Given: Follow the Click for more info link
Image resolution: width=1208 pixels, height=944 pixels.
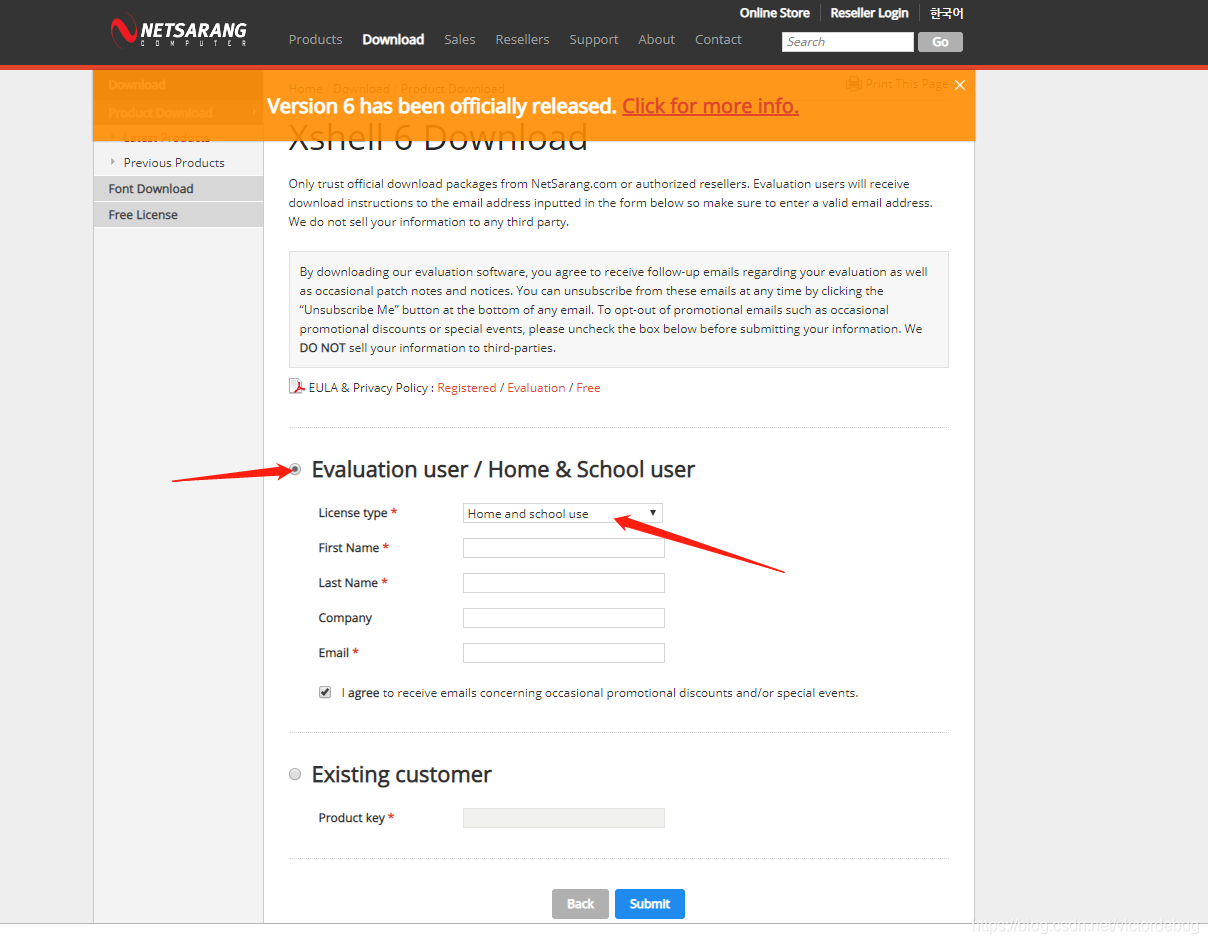Looking at the screenshot, I should (x=710, y=106).
